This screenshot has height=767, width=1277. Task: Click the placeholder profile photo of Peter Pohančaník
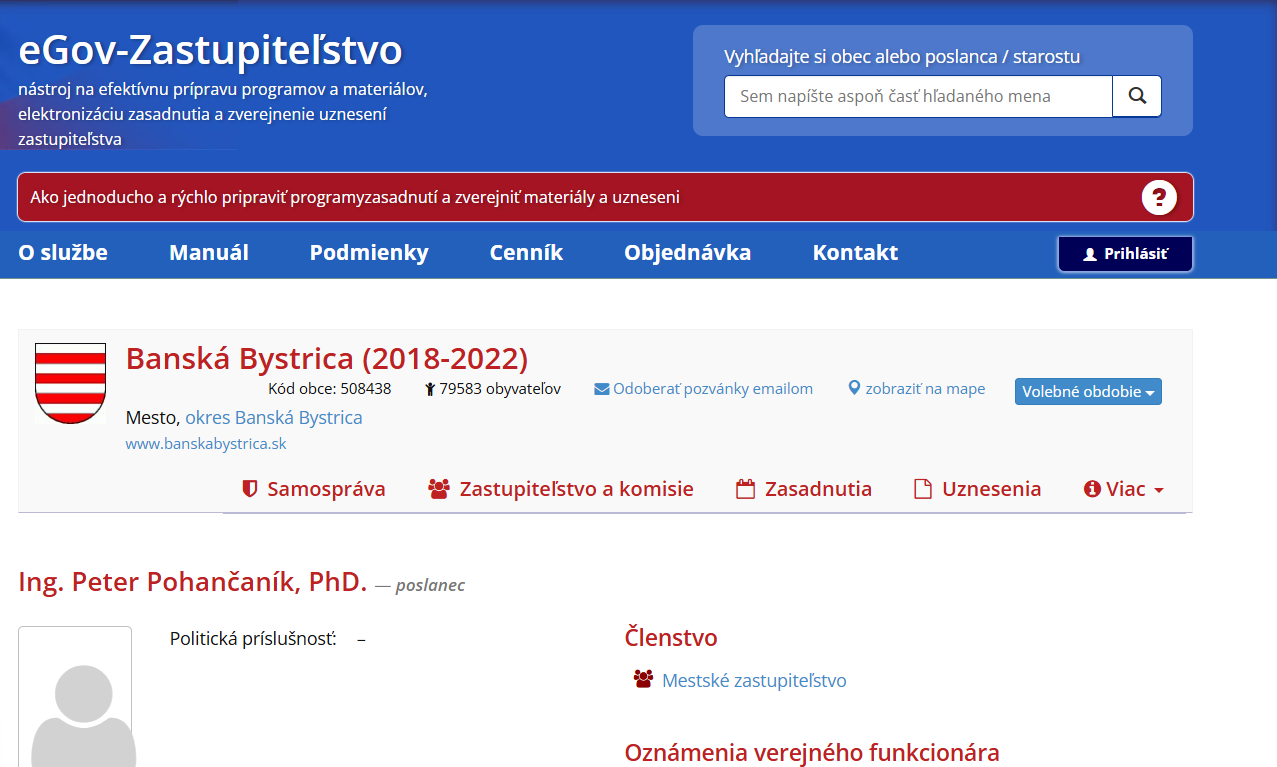click(75, 697)
